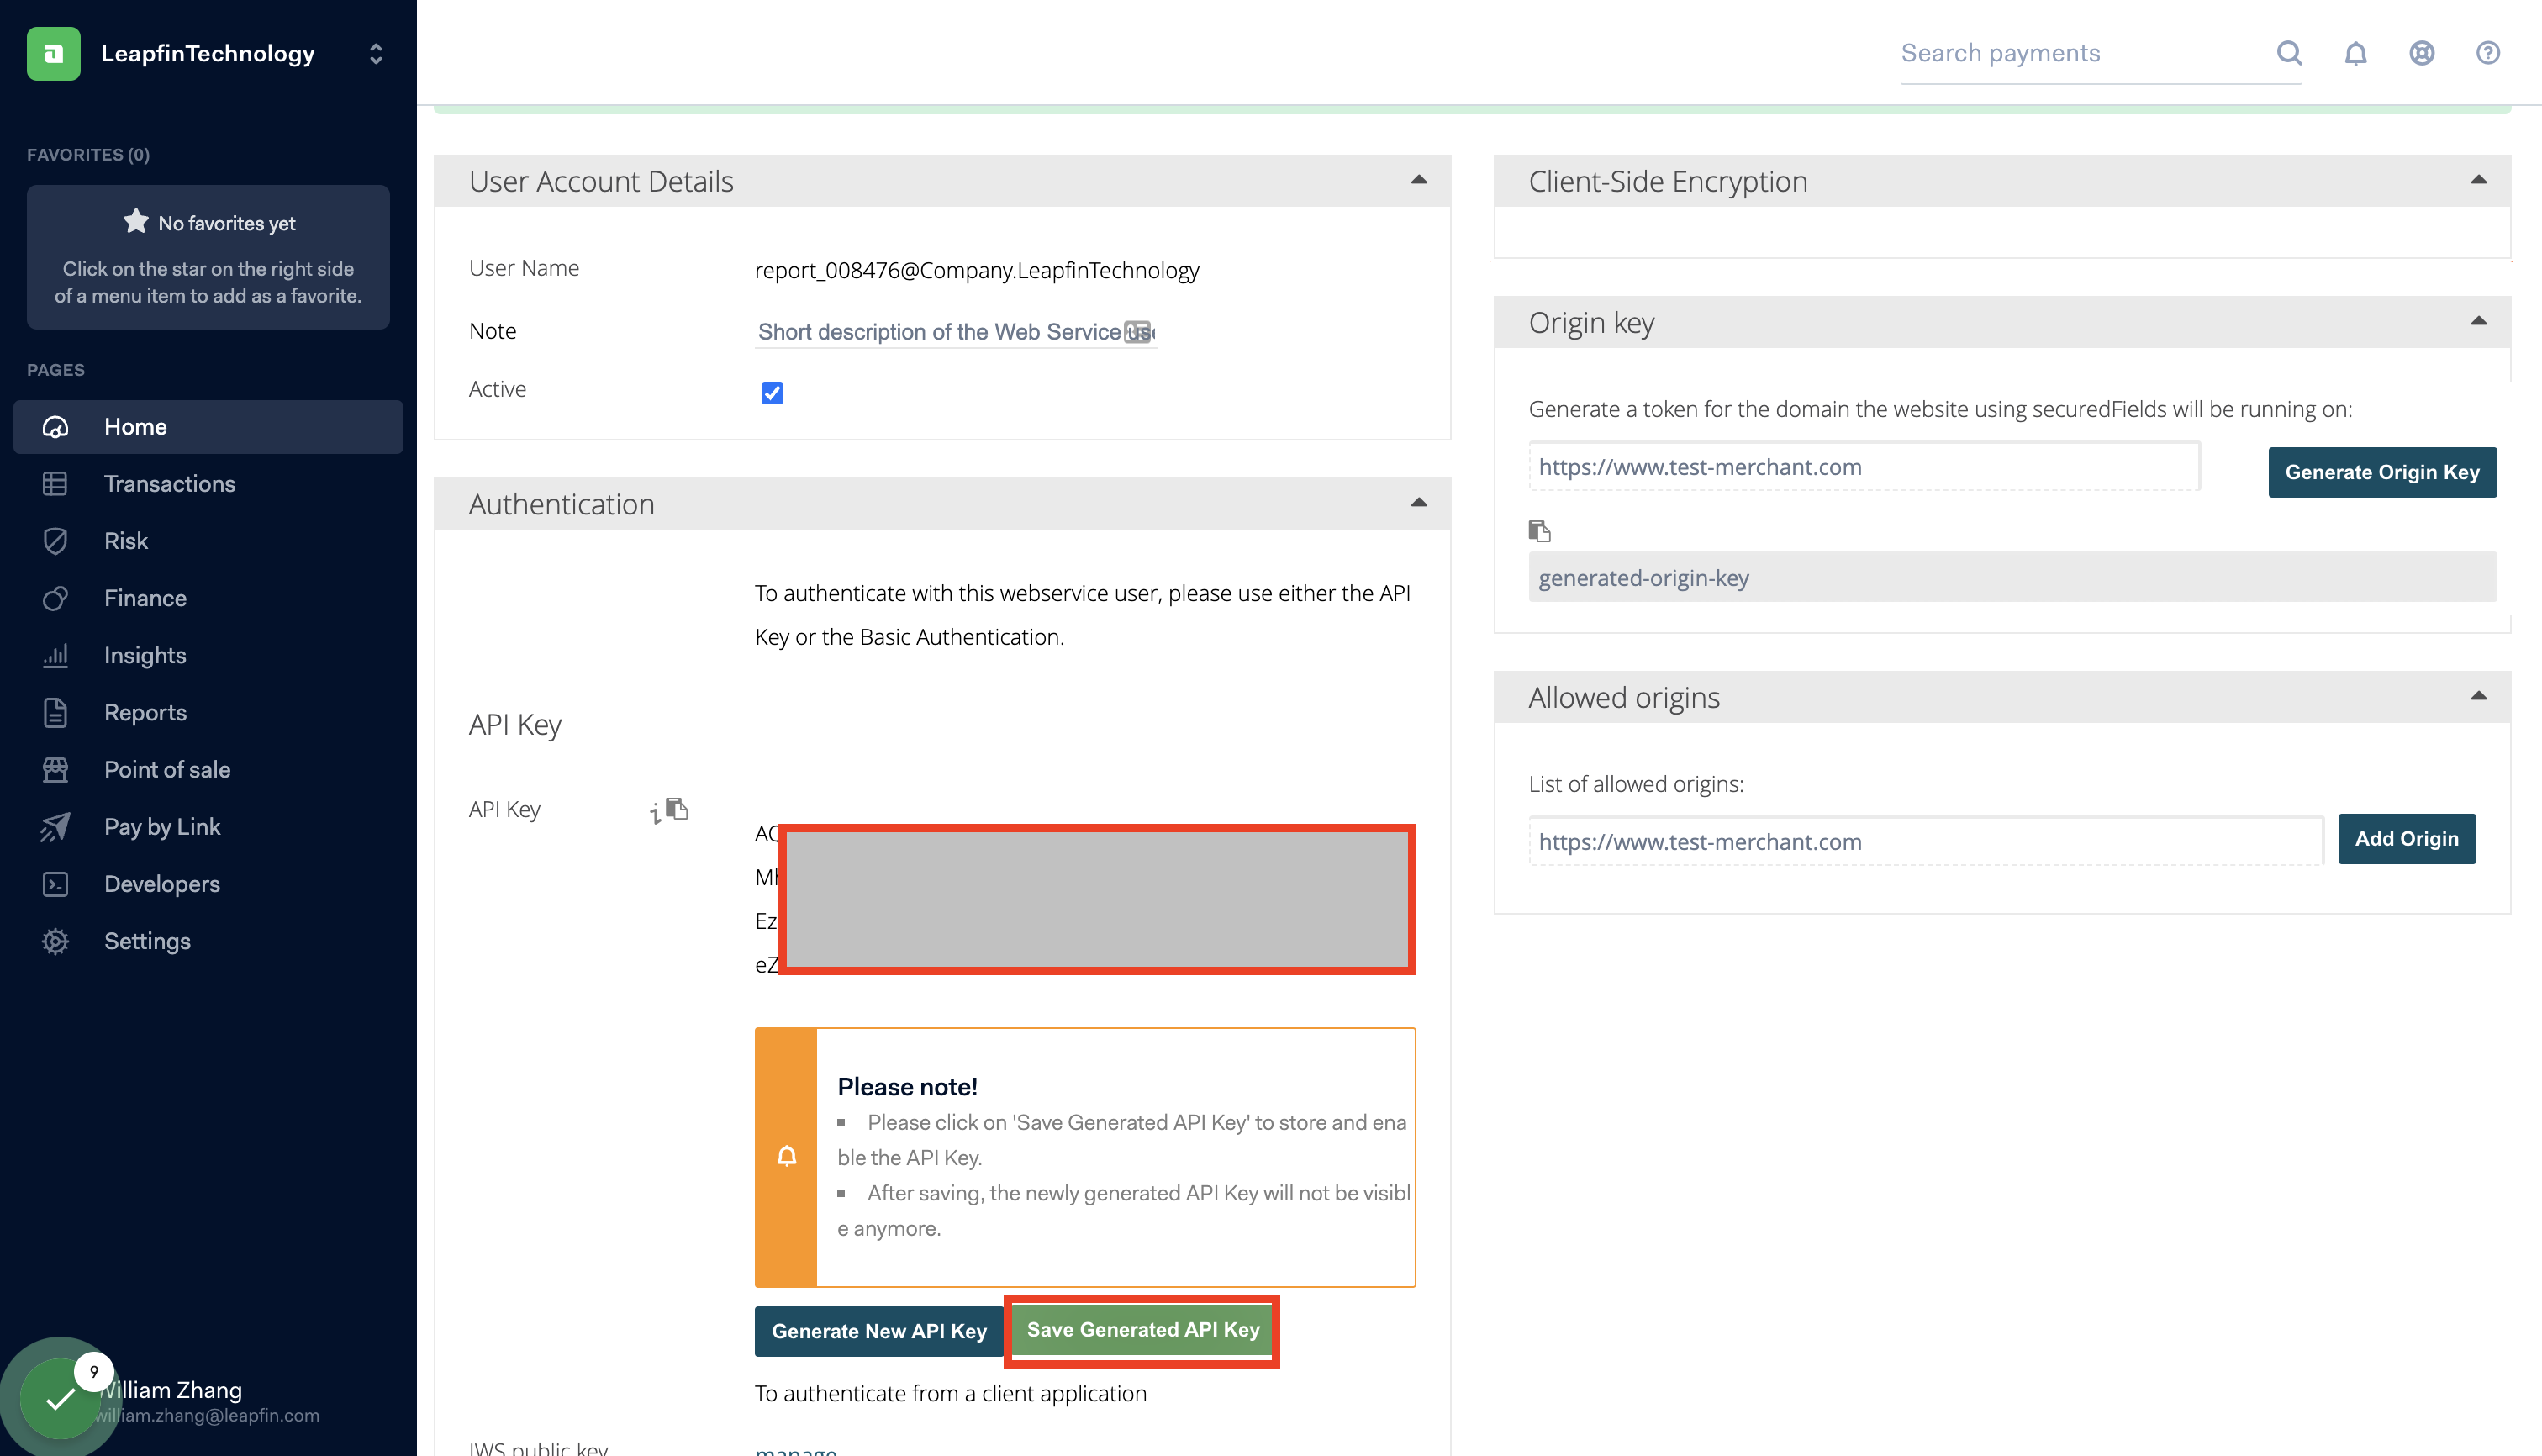Click the notifications bell icon
The width and height of the screenshot is (2542, 1456).
point(2355,53)
